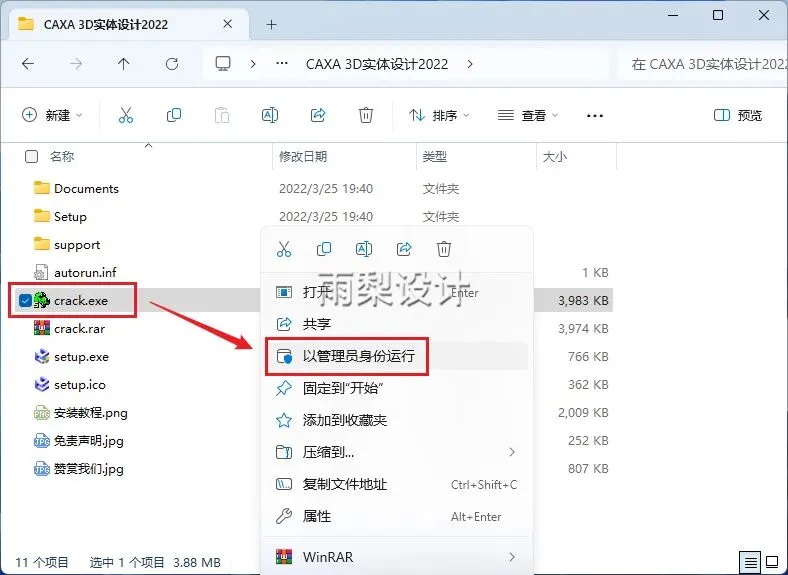Select the setup.ico file
The height and width of the screenshot is (575, 788).
[80, 385]
